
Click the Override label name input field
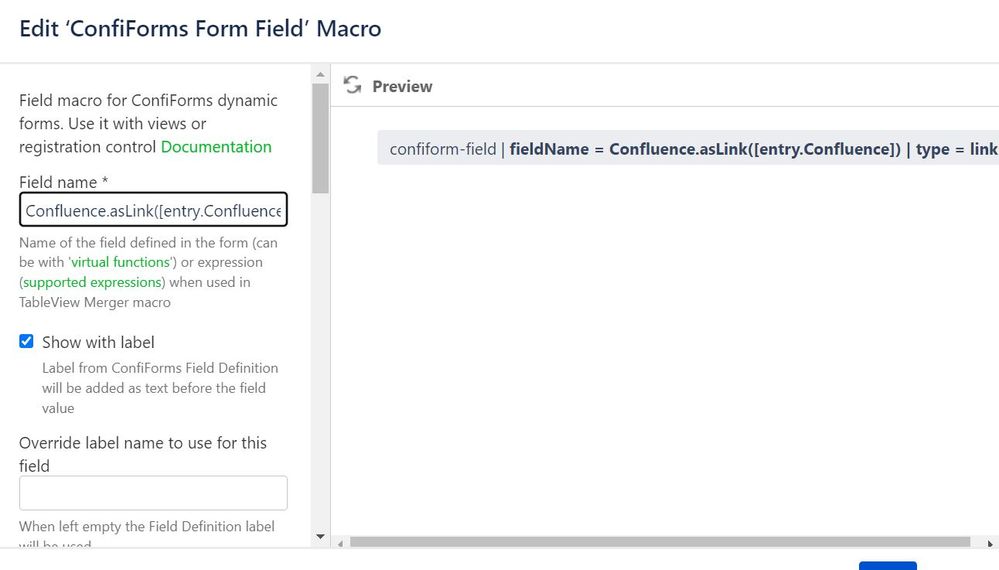click(x=153, y=493)
